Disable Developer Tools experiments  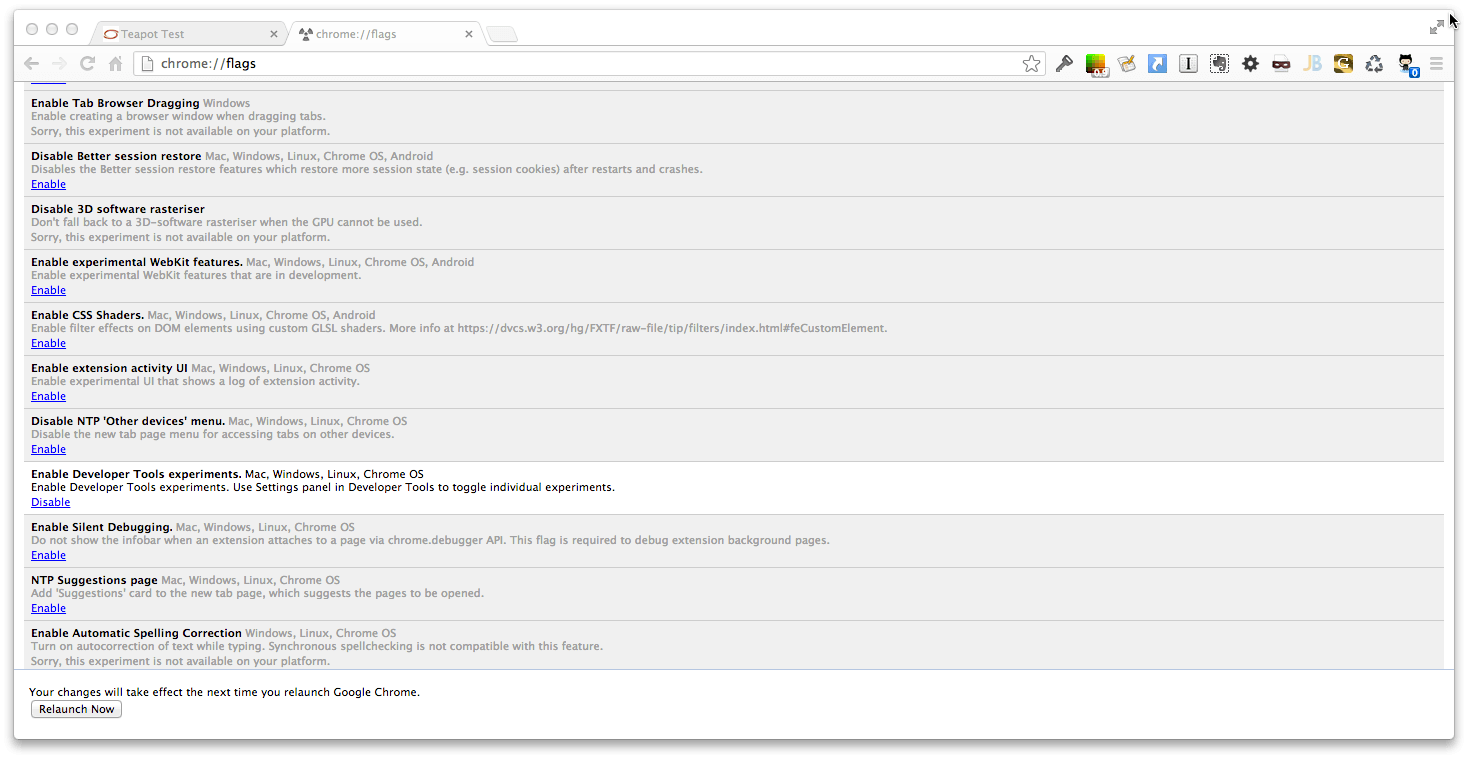click(50, 502)
